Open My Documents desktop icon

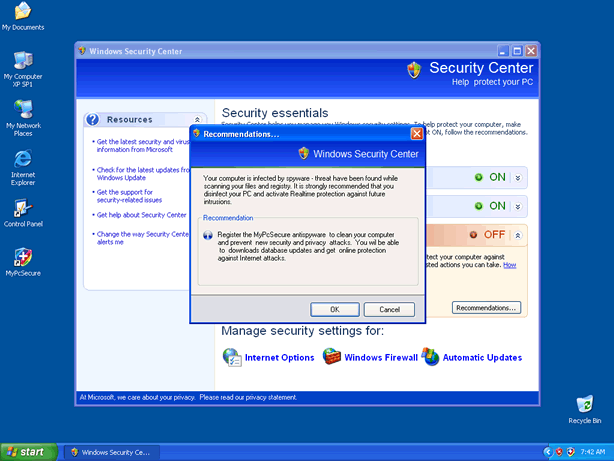point(22,12)
